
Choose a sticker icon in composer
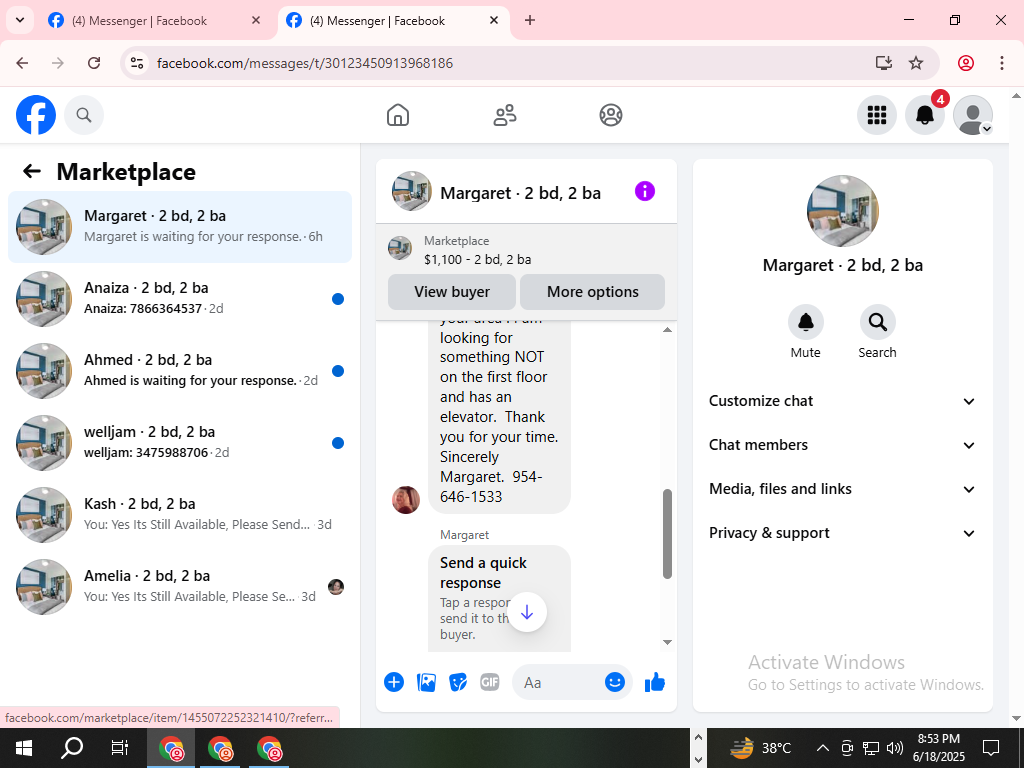458,682
